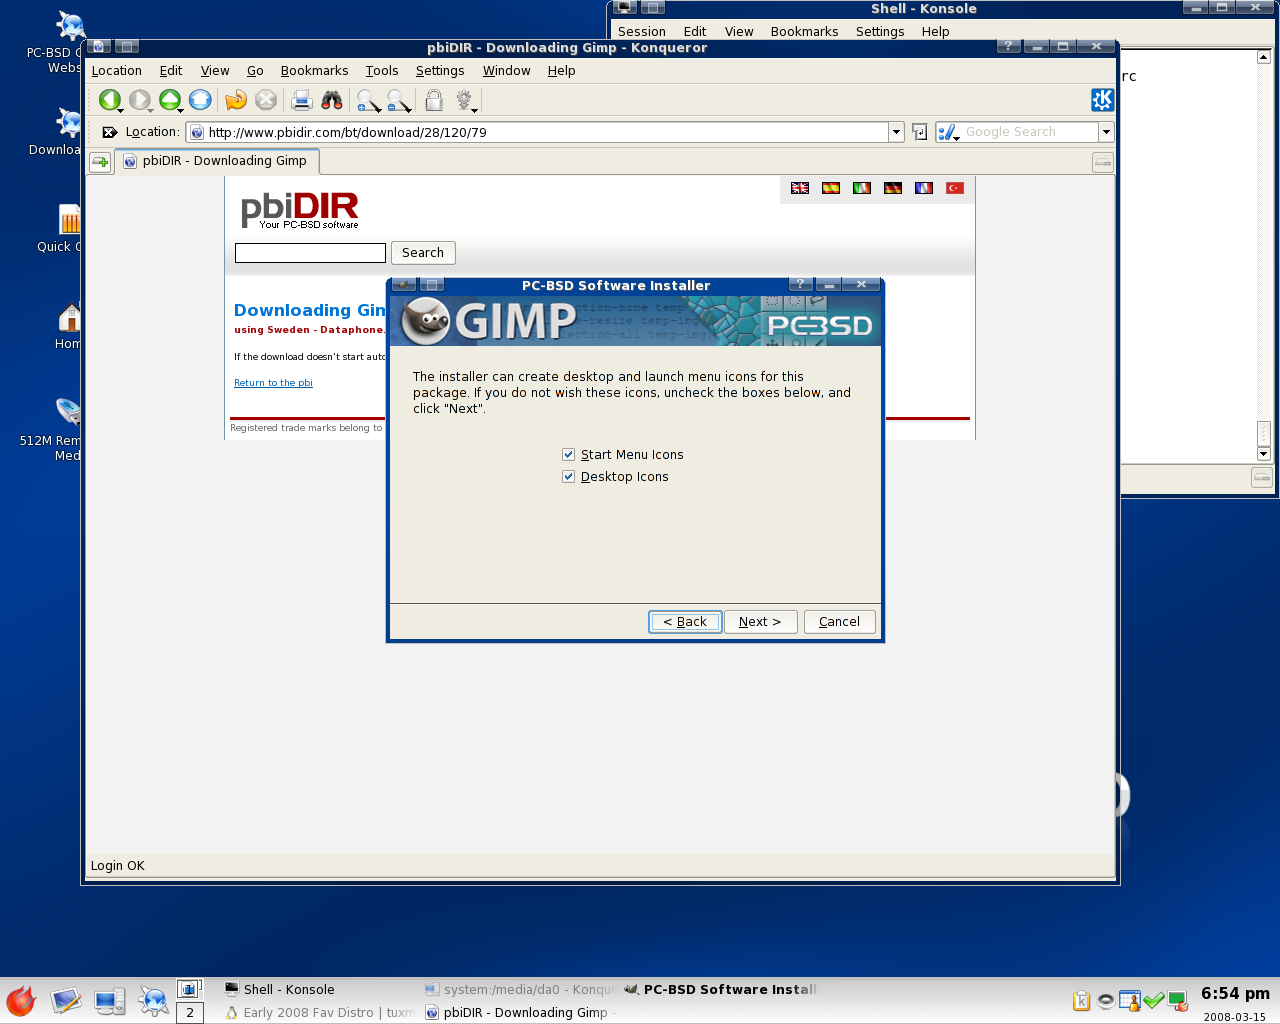Click the magnifier plus zoom-in icon
Viewport: 1280px width, 1024px height.
point(368,100)
